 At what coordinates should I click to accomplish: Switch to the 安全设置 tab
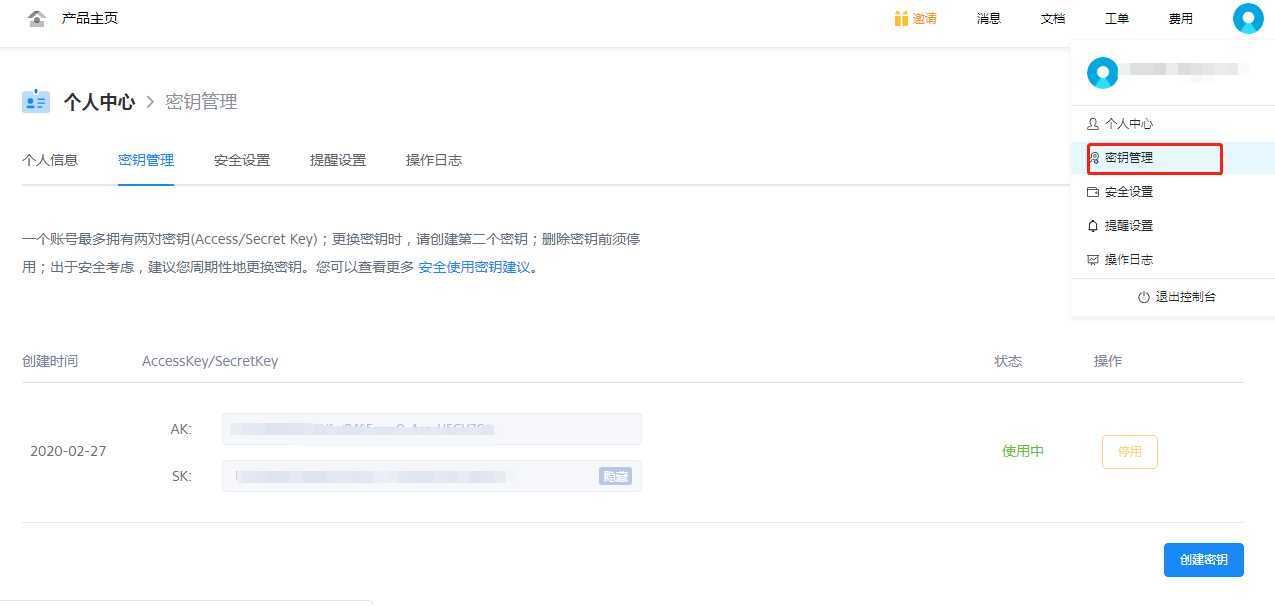pos(242,160)
